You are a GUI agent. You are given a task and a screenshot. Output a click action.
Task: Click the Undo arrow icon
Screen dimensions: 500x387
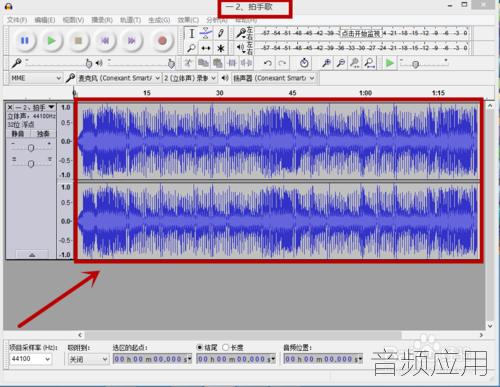(x=268, y=63)
